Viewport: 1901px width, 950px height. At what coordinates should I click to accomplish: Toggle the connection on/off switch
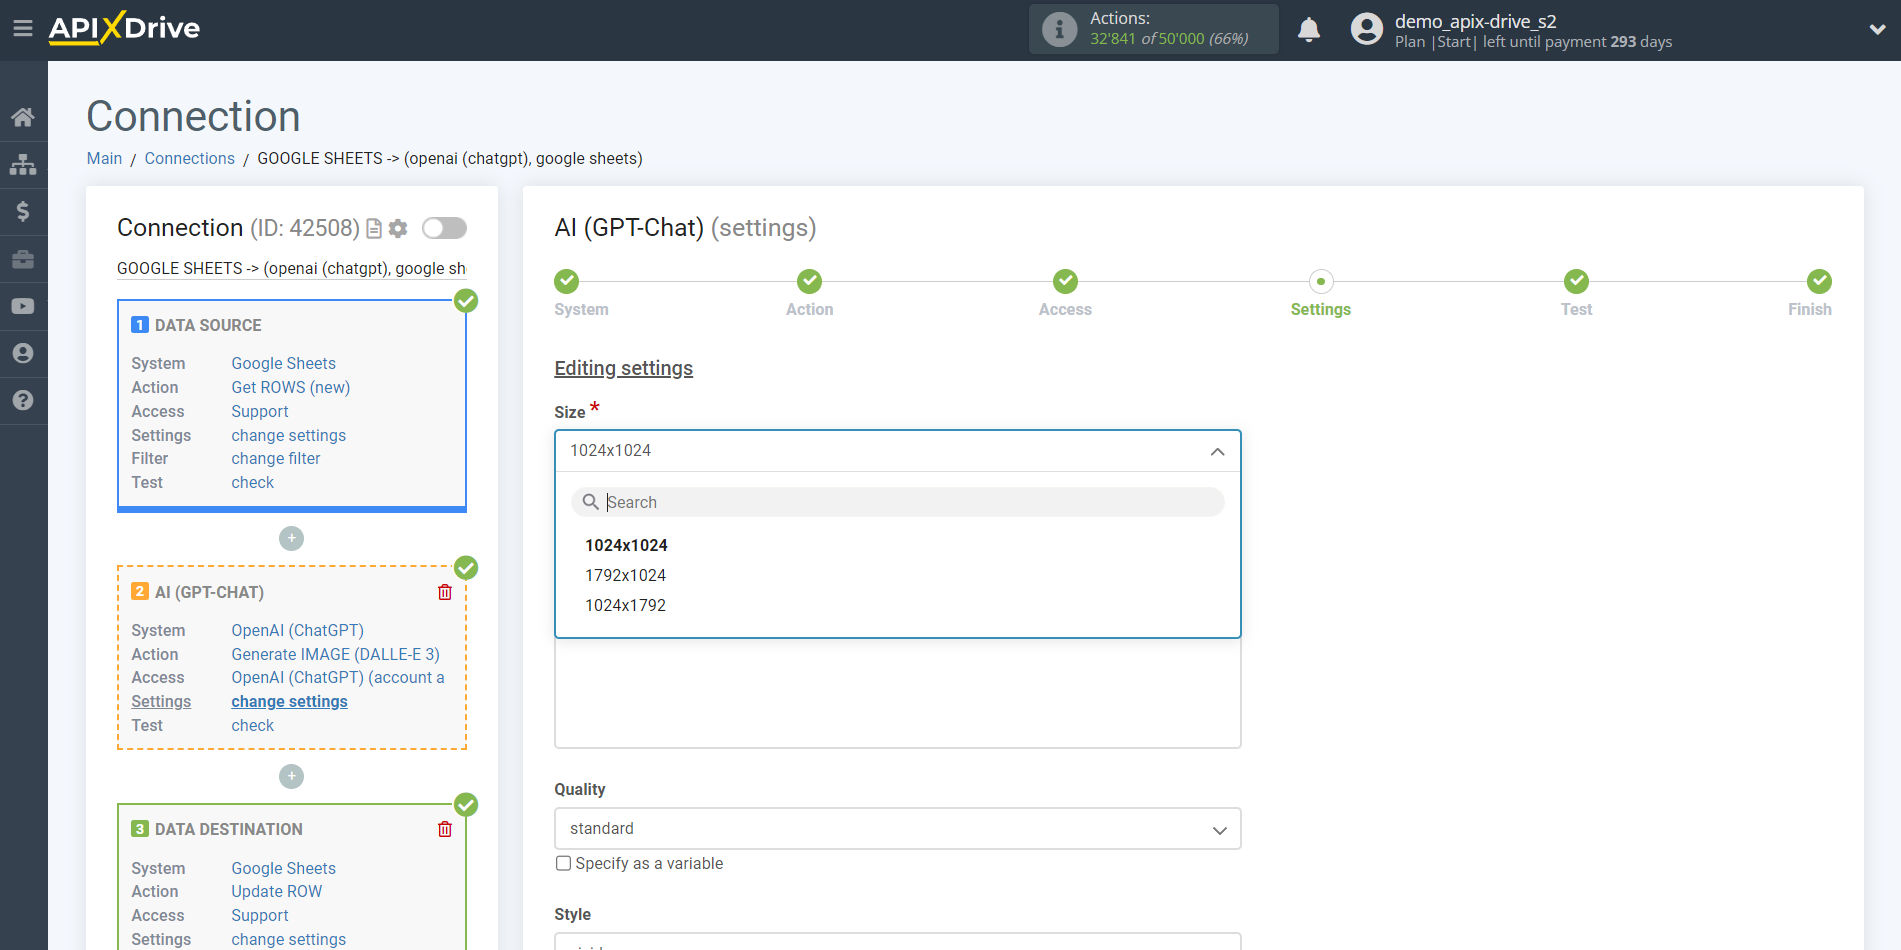[444, 228]
